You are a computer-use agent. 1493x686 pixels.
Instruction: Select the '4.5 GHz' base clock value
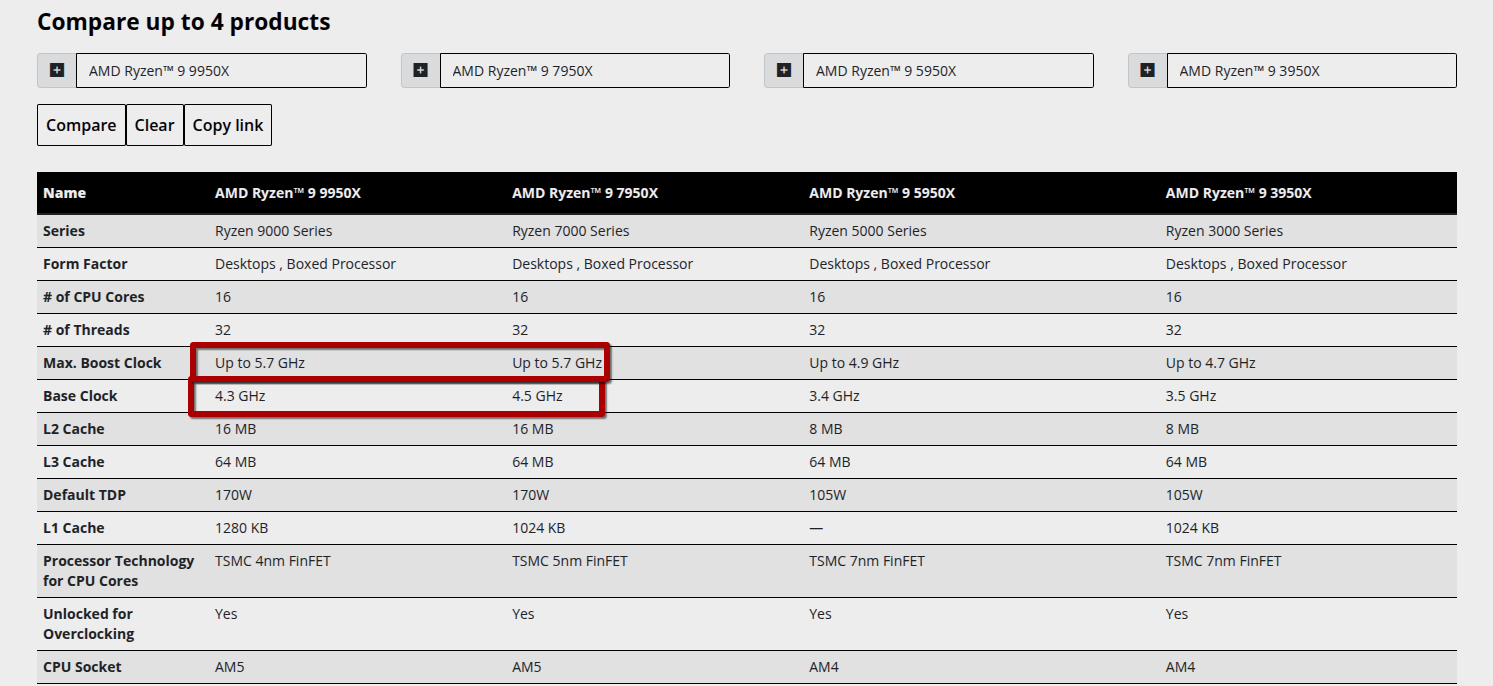(x=537, y=396)
